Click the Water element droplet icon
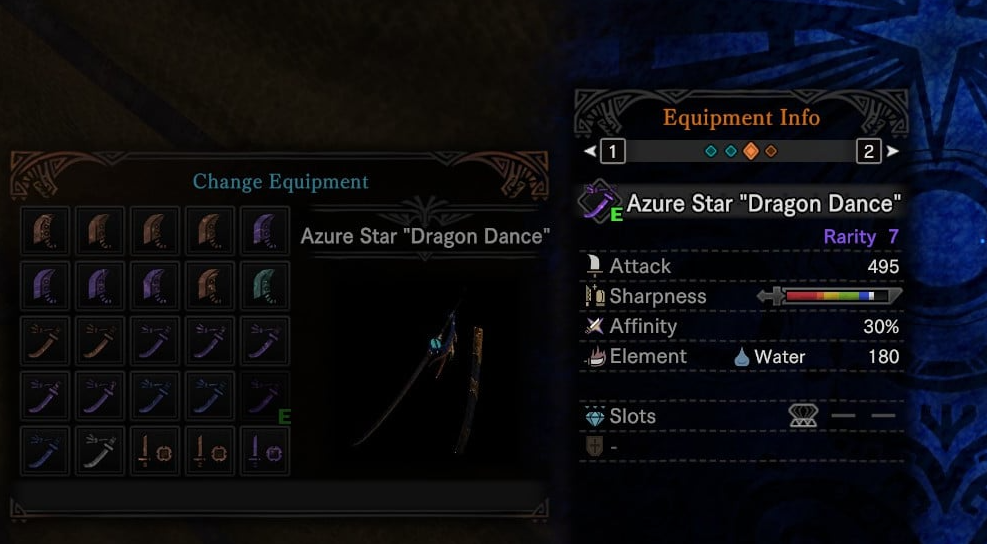This screenshot has height=544, width=987. pos(741,357)
